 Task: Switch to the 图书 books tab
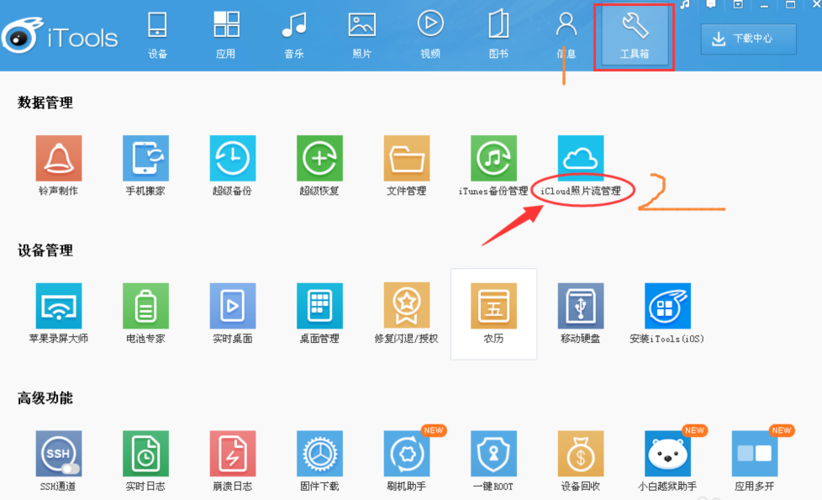[499, 35]
